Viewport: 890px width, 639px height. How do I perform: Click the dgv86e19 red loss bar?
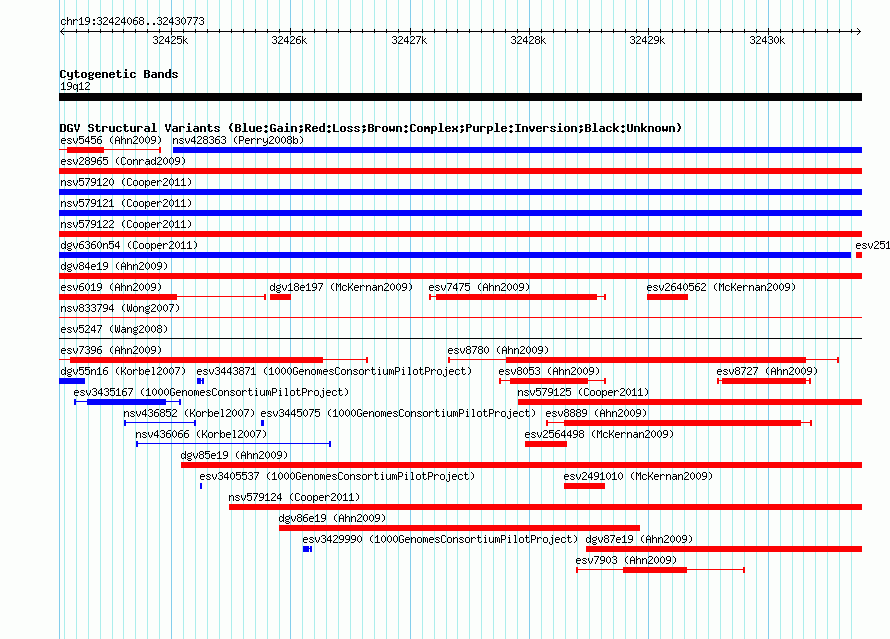coord(459,528)
